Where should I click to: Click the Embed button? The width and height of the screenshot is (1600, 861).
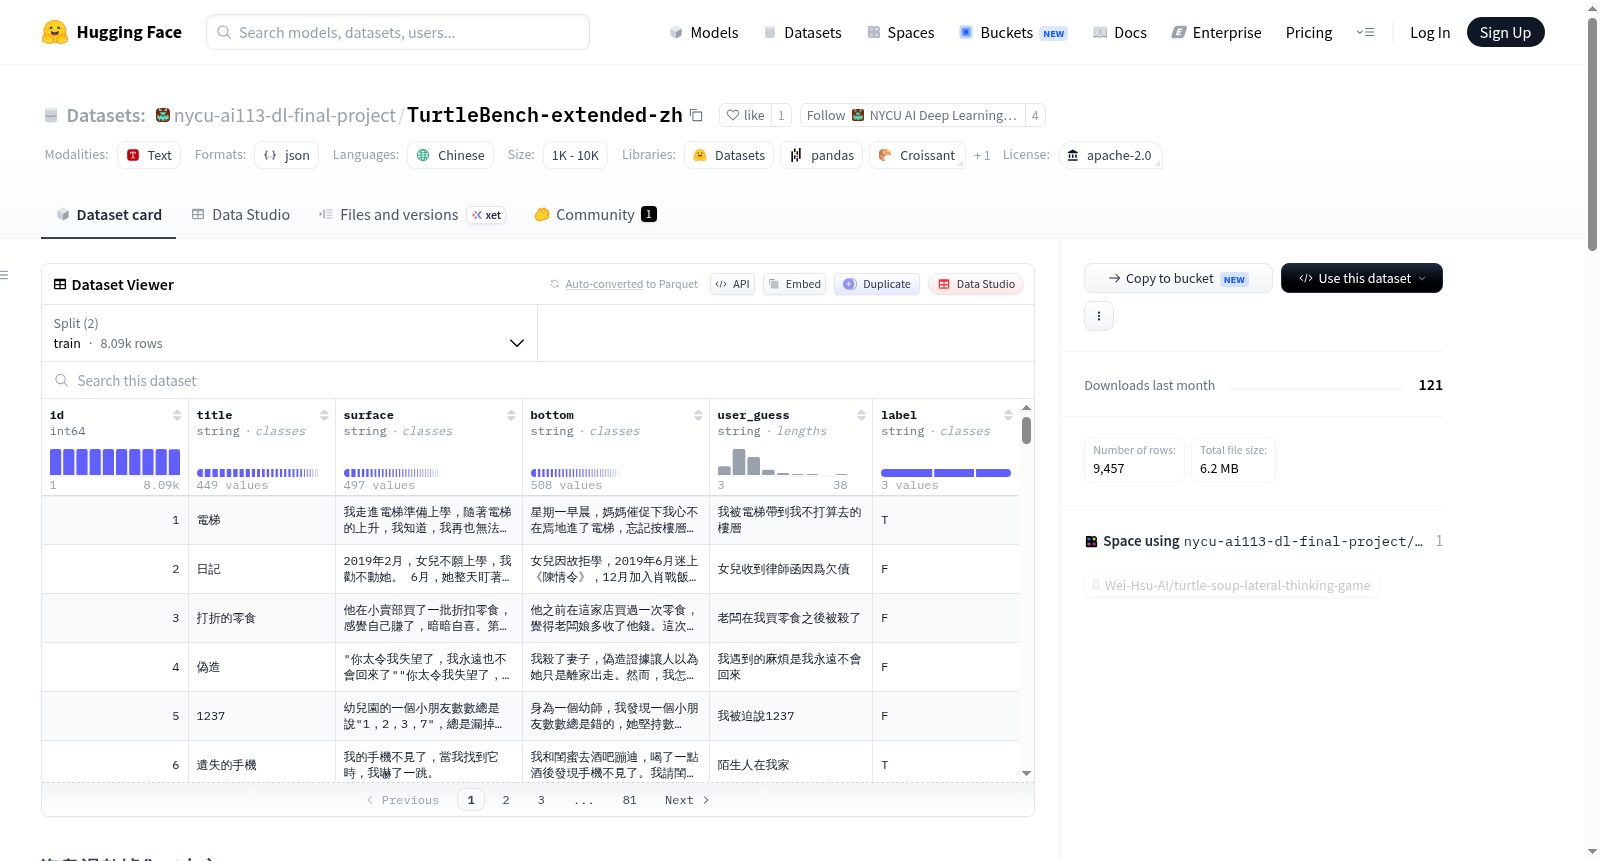point(794,284)
